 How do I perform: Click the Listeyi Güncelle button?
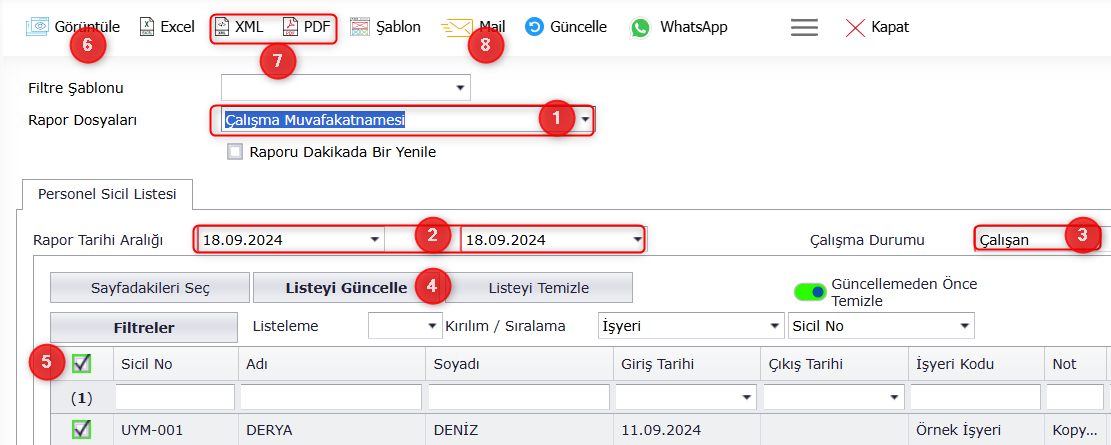(x=346, y=288)
